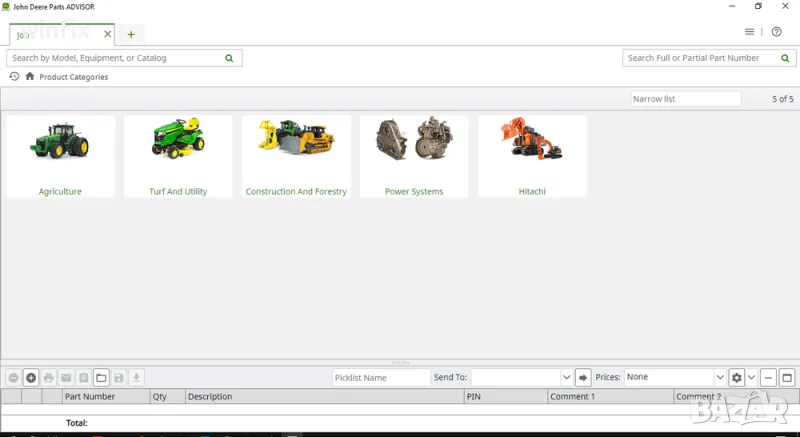Screen dimensions: 800x437
Task: Open the Agriculture product category
Action: (60, 156)
